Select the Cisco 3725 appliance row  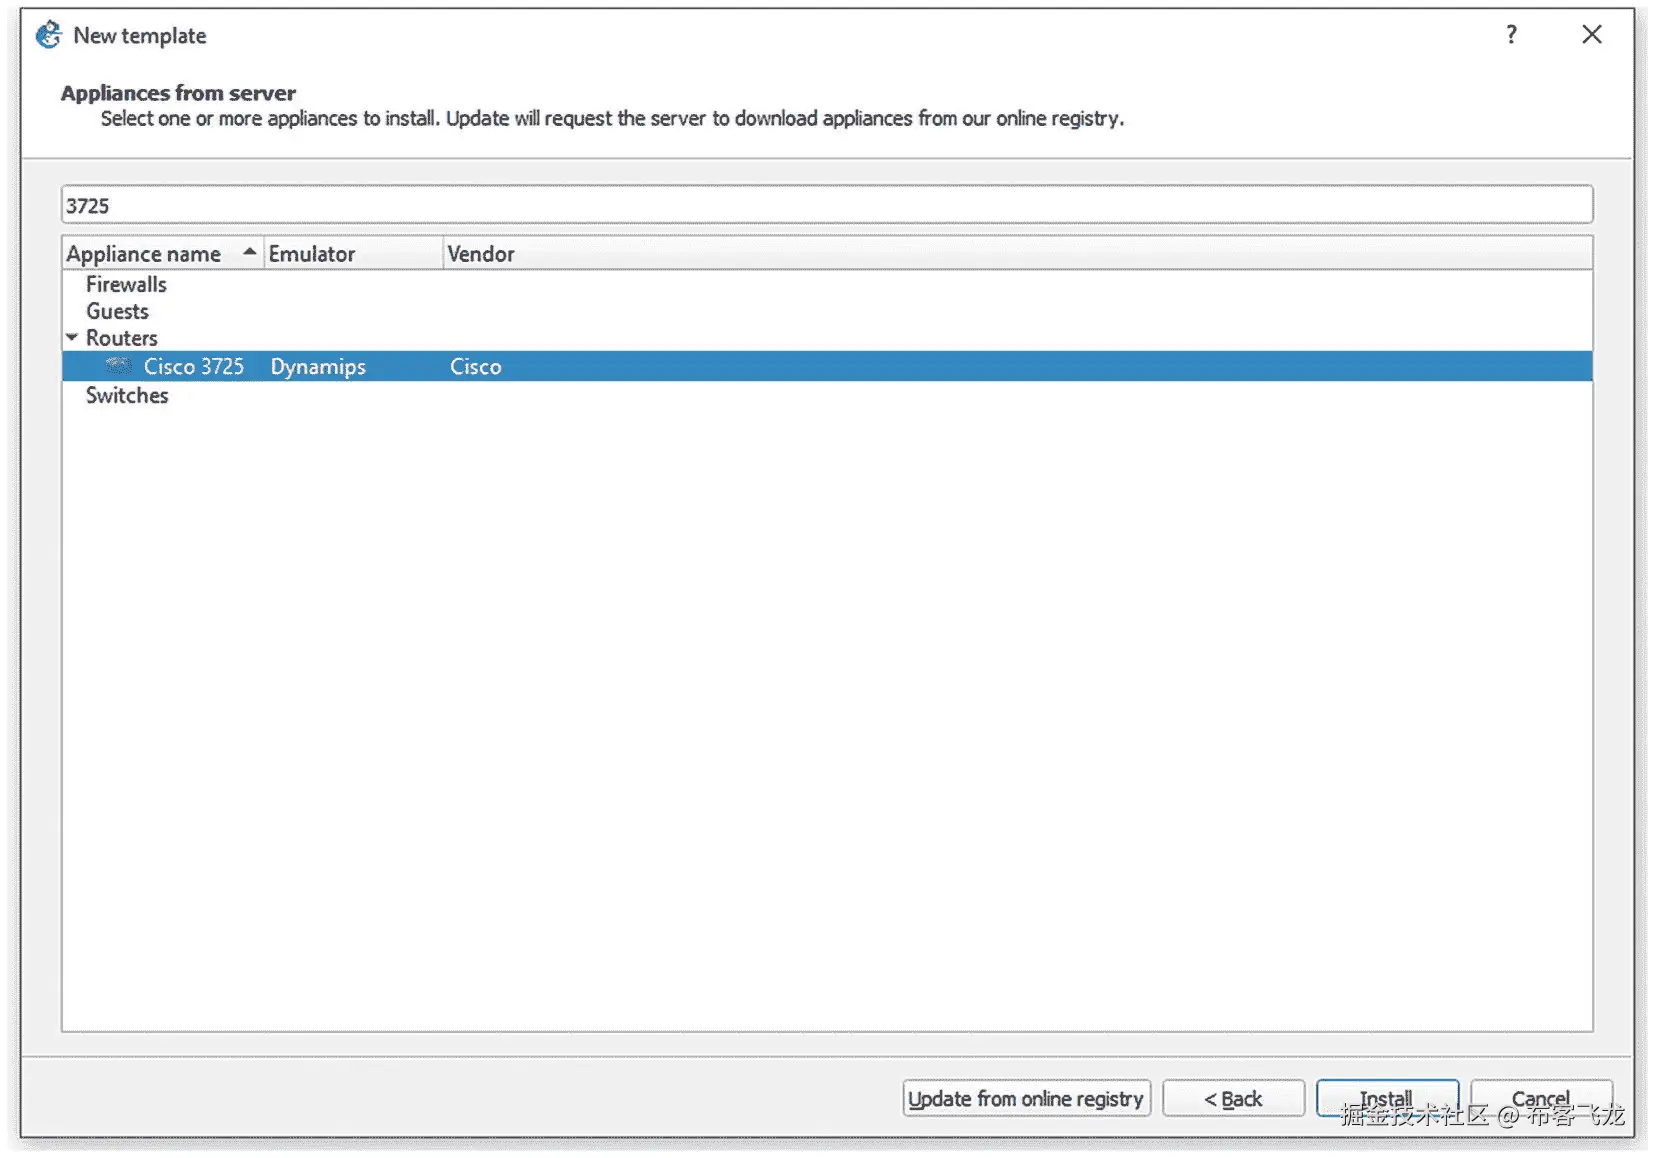tap(827, 366)
